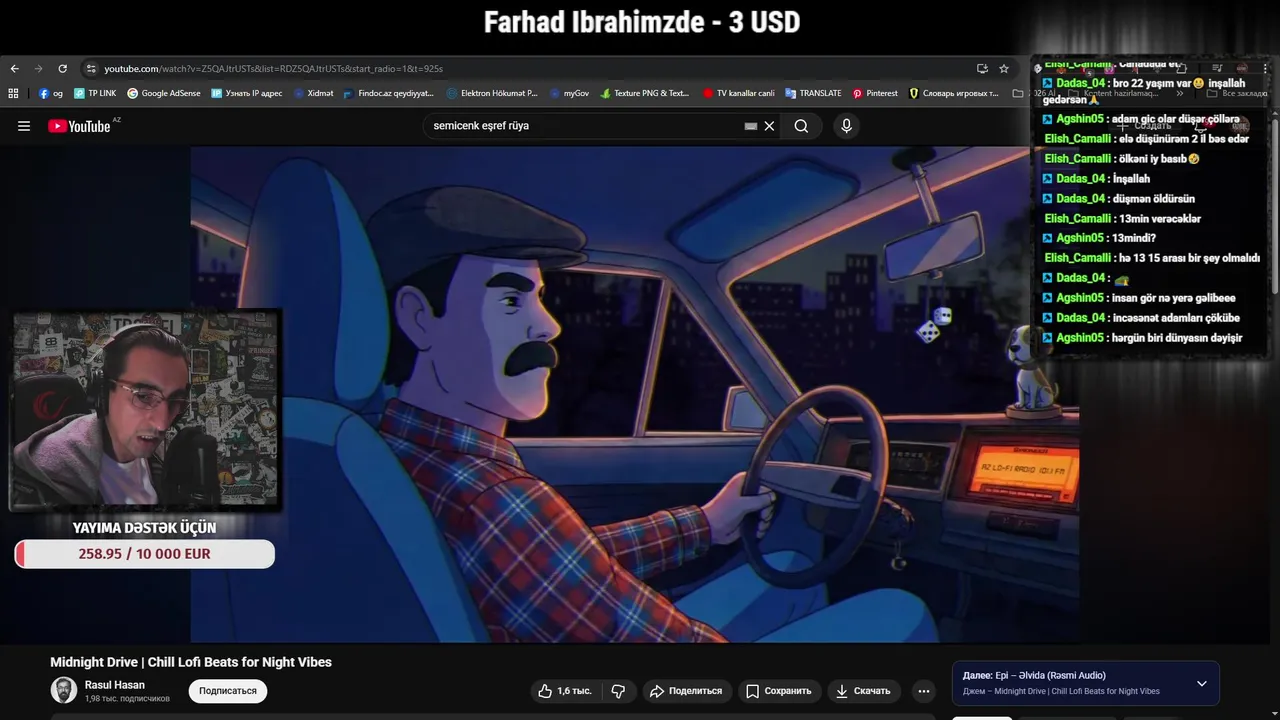Like the video (1,6 тыс.)
The width and height of the screenshot is (1280, 720).
point(565,691)
